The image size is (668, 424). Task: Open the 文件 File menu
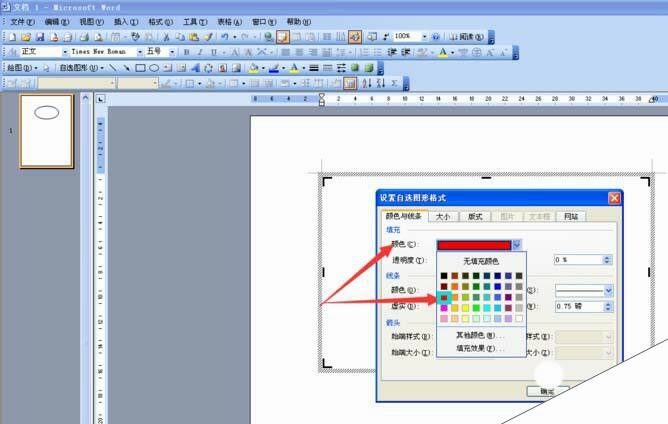[22, 22]
